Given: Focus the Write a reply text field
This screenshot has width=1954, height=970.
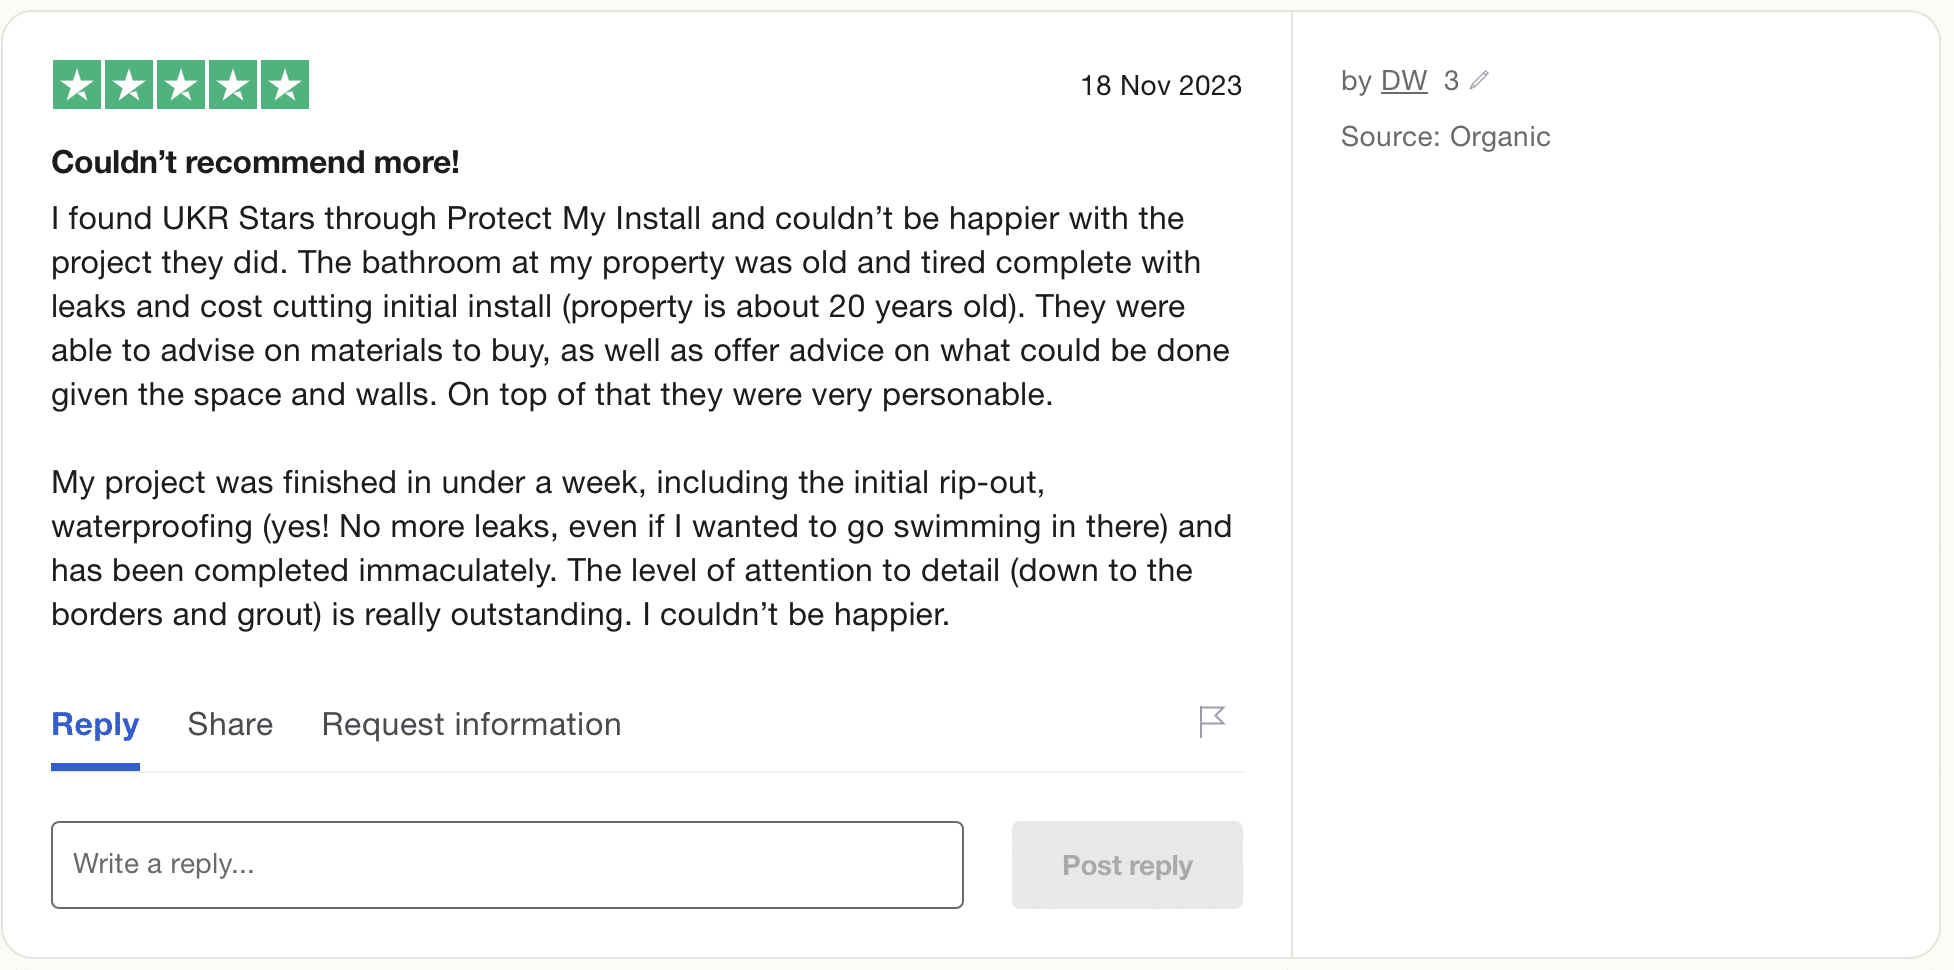Looking at the screenshot, I should coord(507,865).
